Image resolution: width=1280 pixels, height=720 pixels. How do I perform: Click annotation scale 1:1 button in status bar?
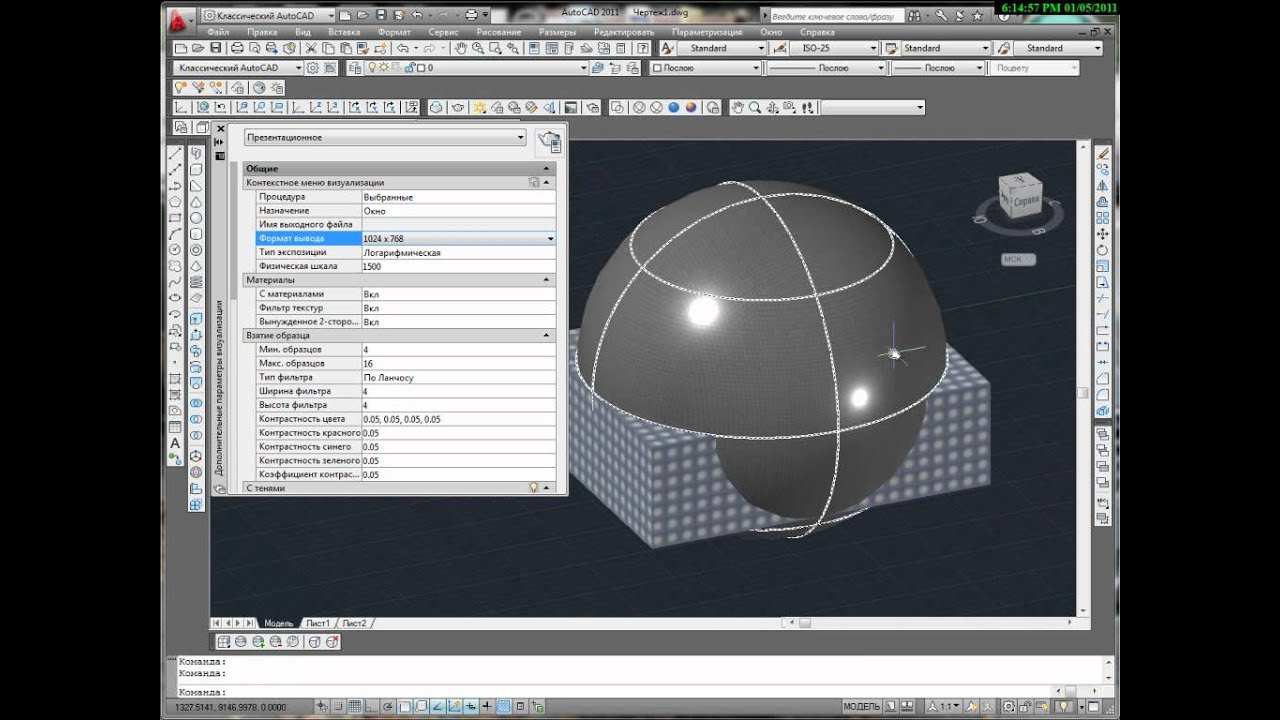950,706
